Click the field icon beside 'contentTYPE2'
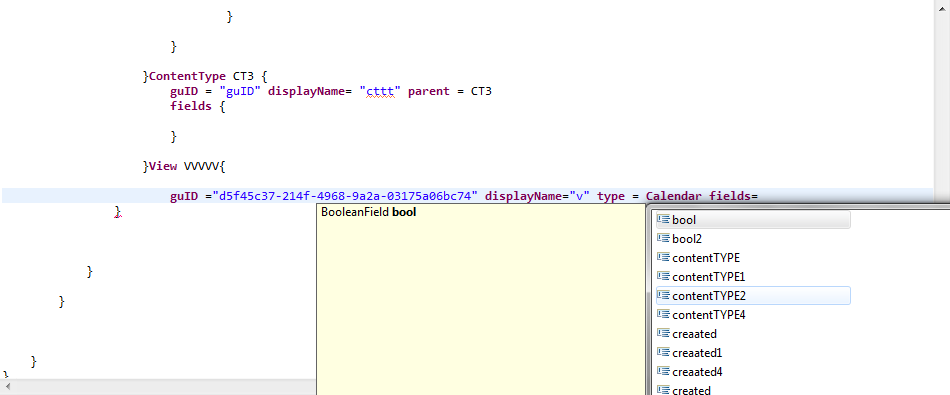 click(x=663, y=296)
